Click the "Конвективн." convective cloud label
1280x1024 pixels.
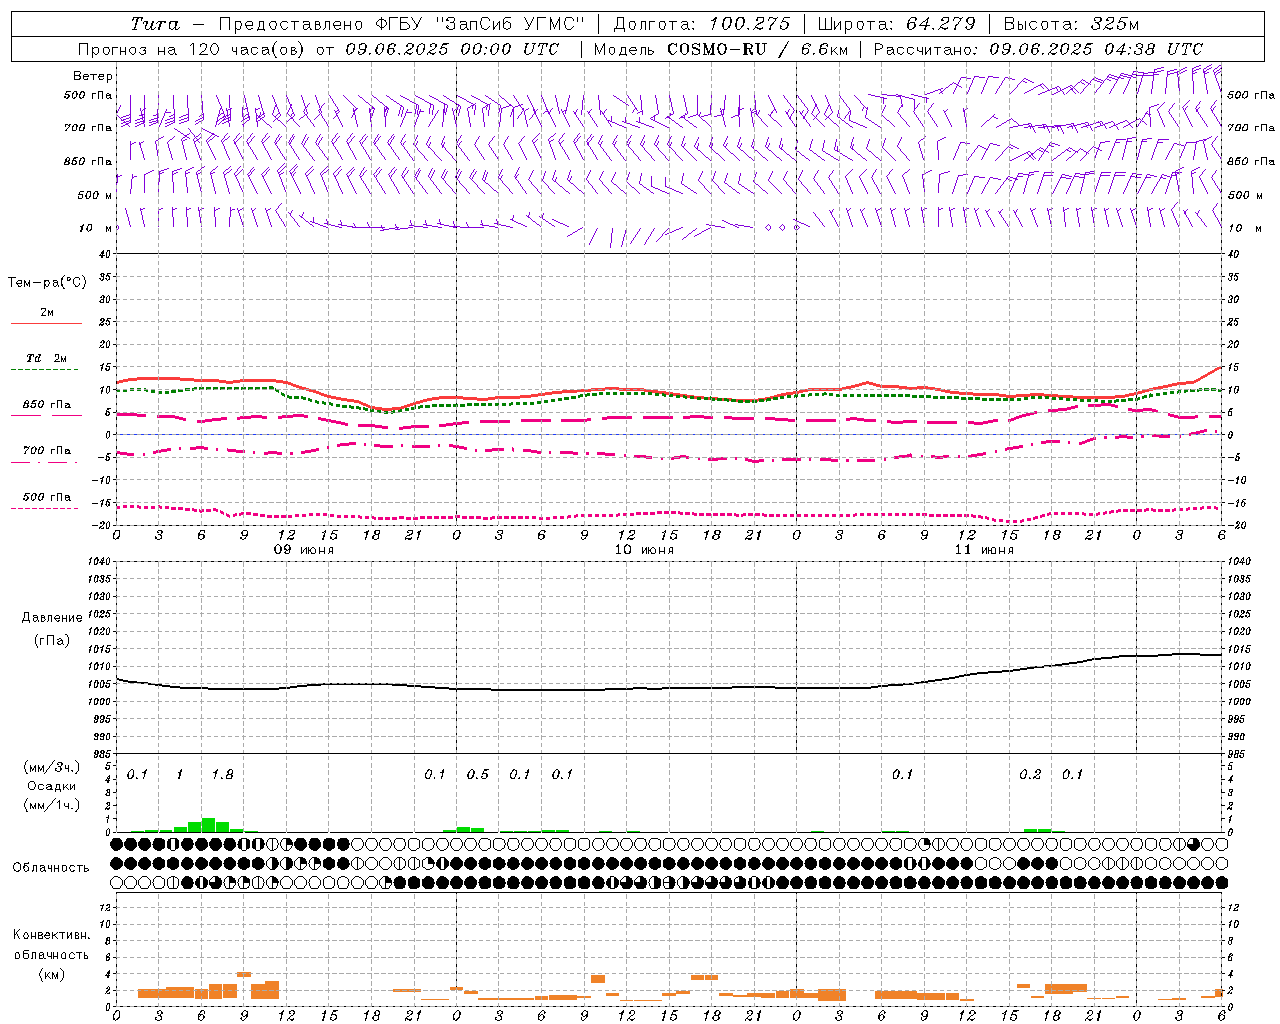(51, 935)
